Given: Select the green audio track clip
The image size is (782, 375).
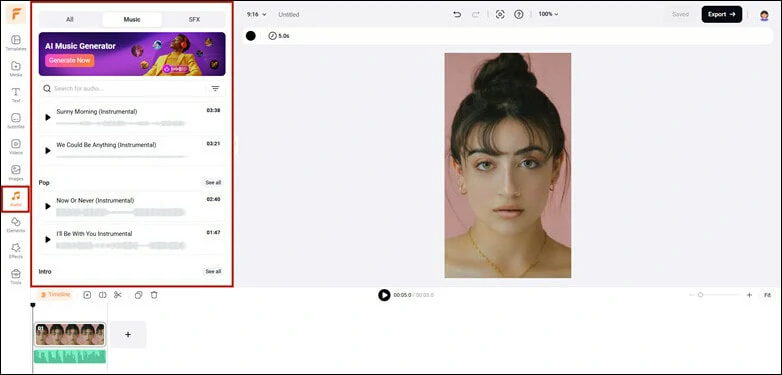Looking at the screenshot, I should (70, 356).
